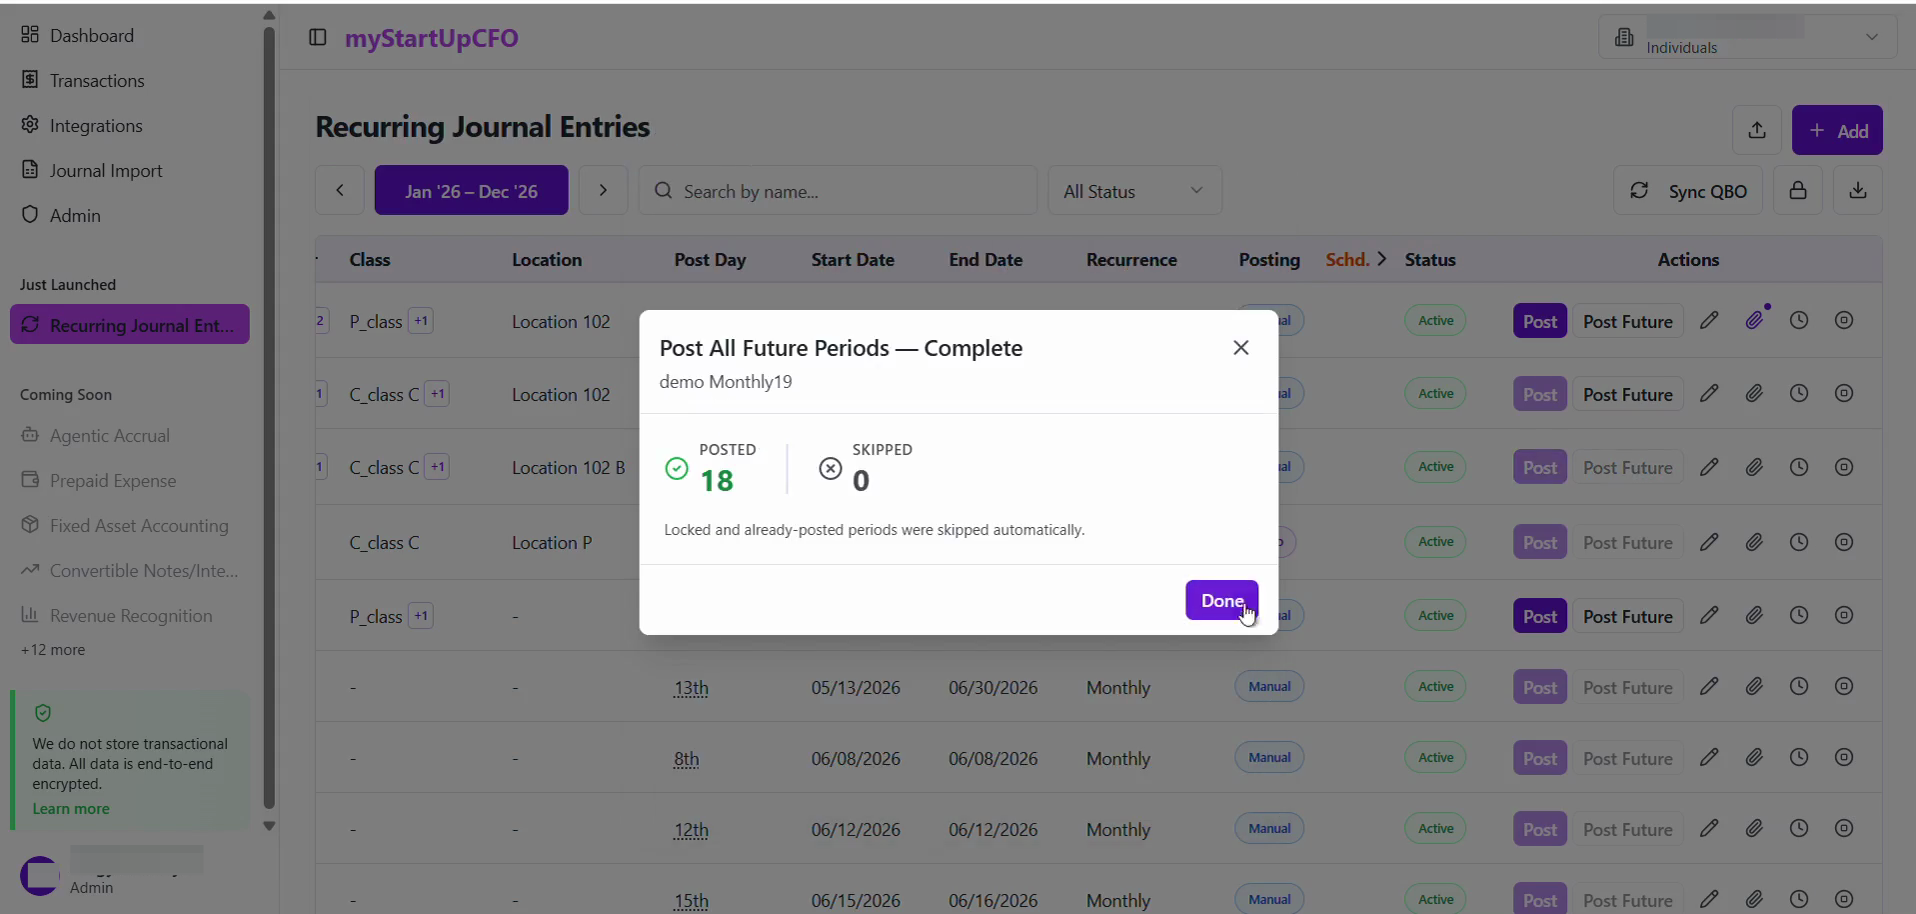
Task: Click the attachment icon in Location P row
Action: [x=1754, y=542]
